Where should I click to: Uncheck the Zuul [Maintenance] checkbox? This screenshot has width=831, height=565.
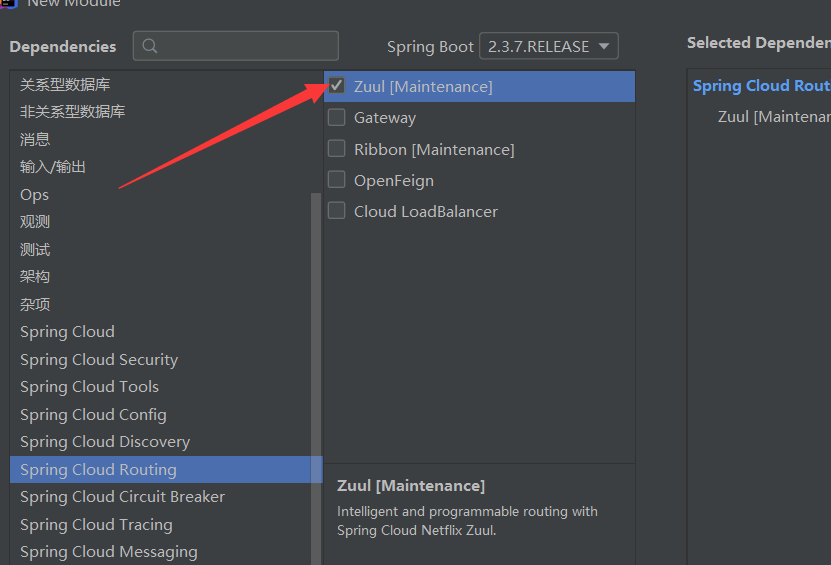coord(337,86)
